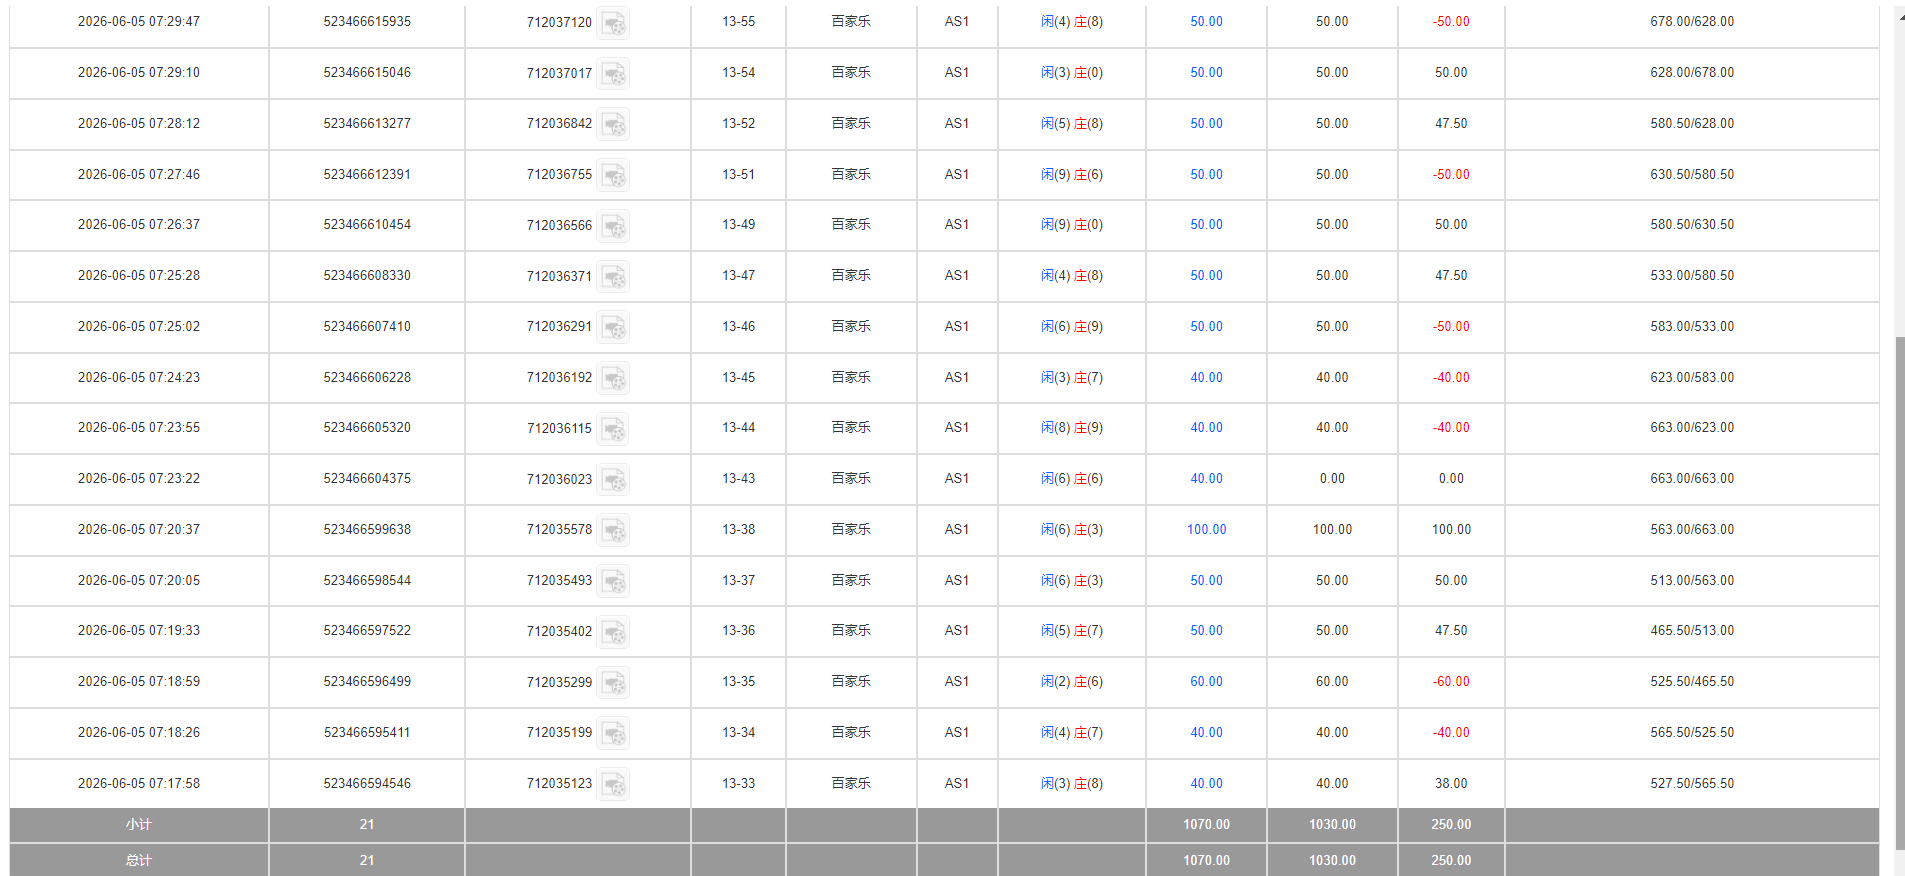Click the 100.00 blue bet amount

[x=1206, y=529]
